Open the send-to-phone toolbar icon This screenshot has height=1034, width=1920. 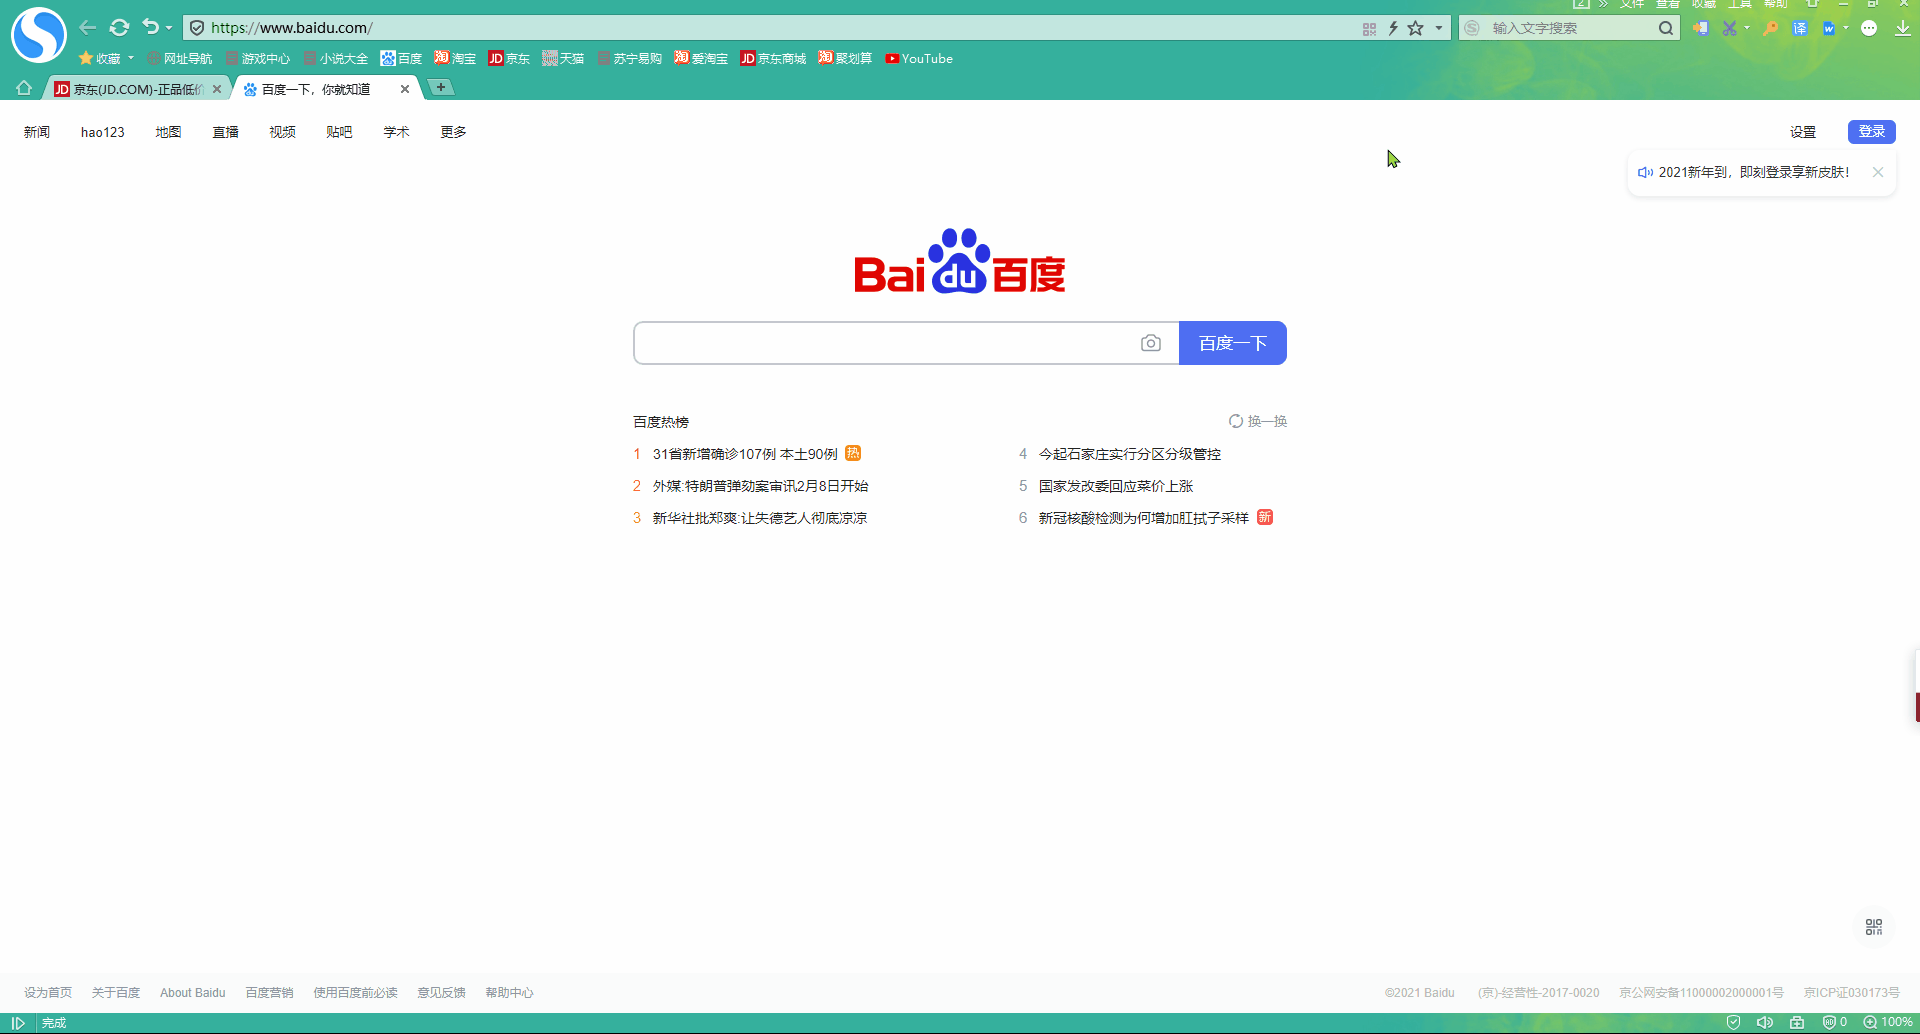click(1701, 28)
